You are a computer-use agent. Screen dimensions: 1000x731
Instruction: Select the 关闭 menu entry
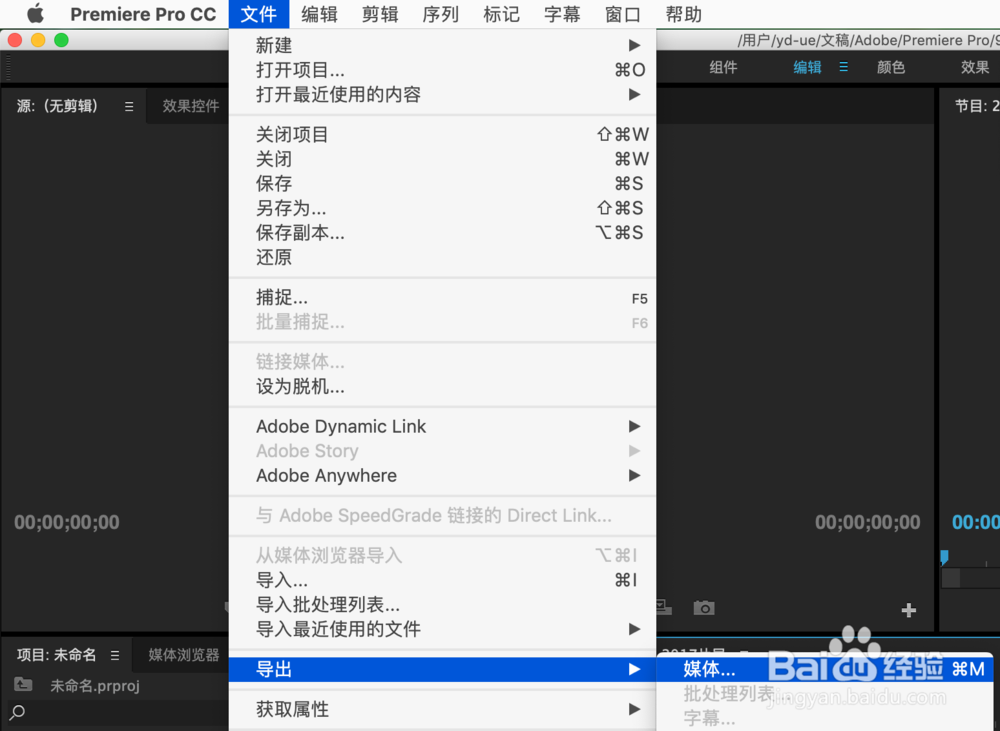(x=442, y=159)
